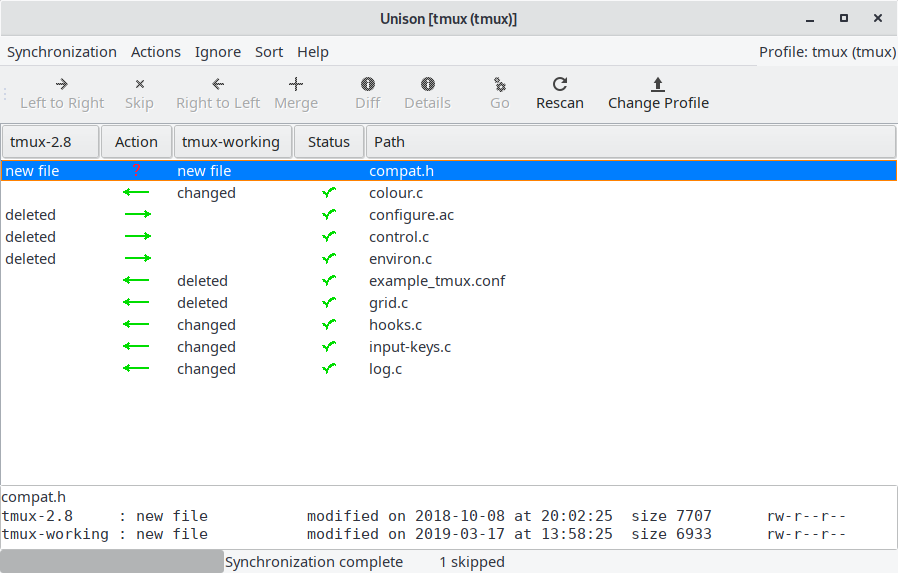Click the tmux-working column header
Viewport: 898px width, 573px height.
click(233, 142)
